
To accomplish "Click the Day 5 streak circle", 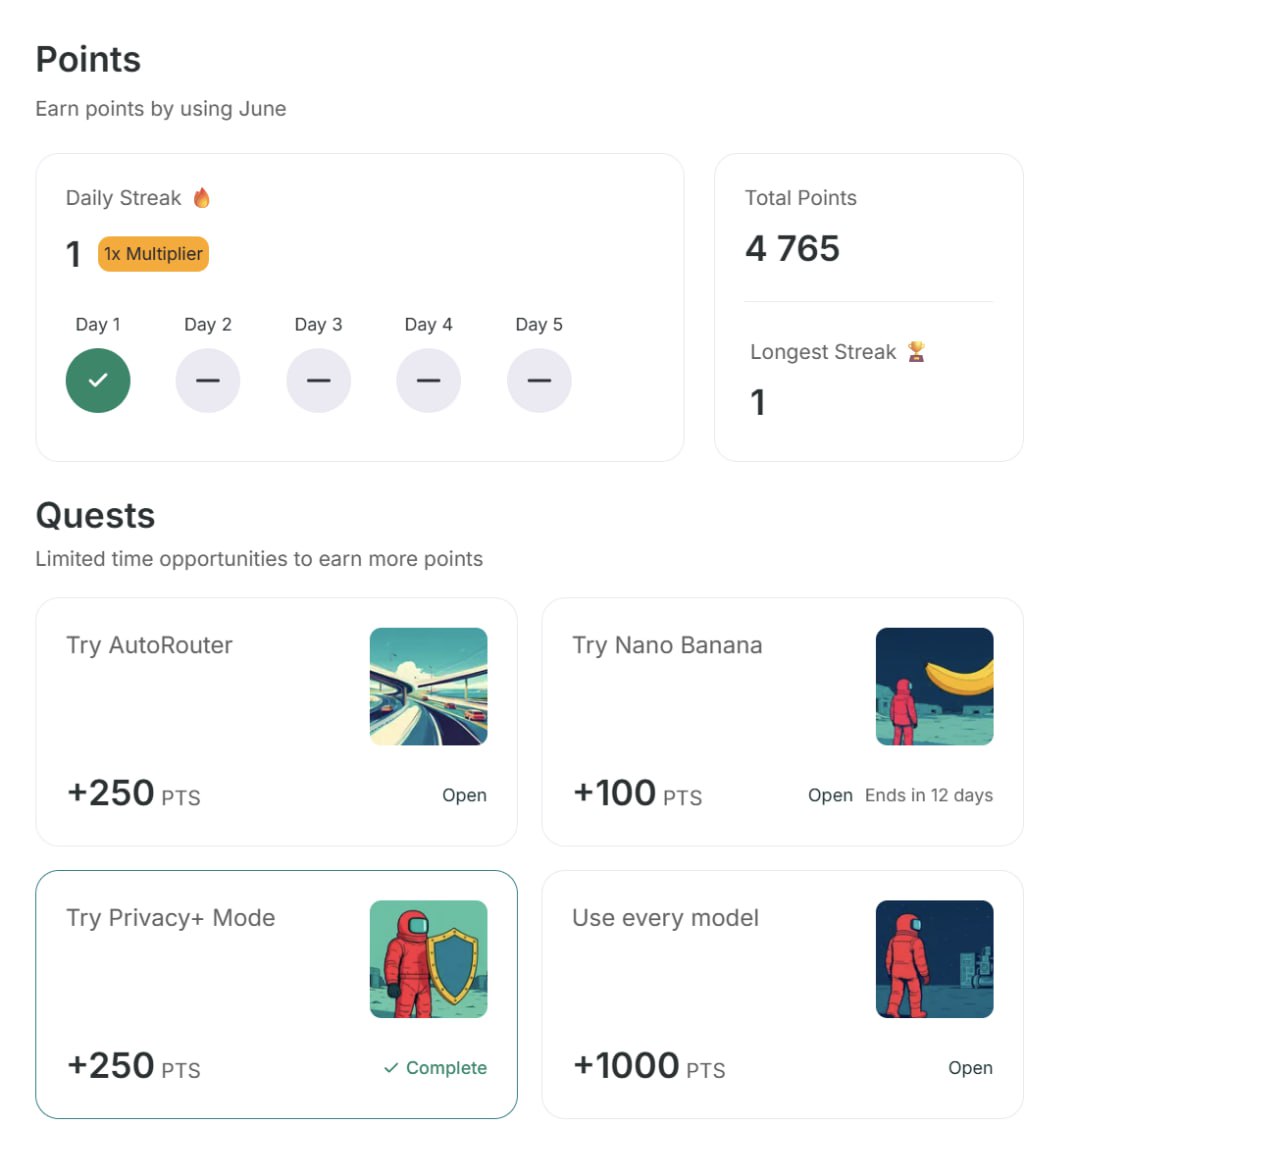I will coord(539,381).
